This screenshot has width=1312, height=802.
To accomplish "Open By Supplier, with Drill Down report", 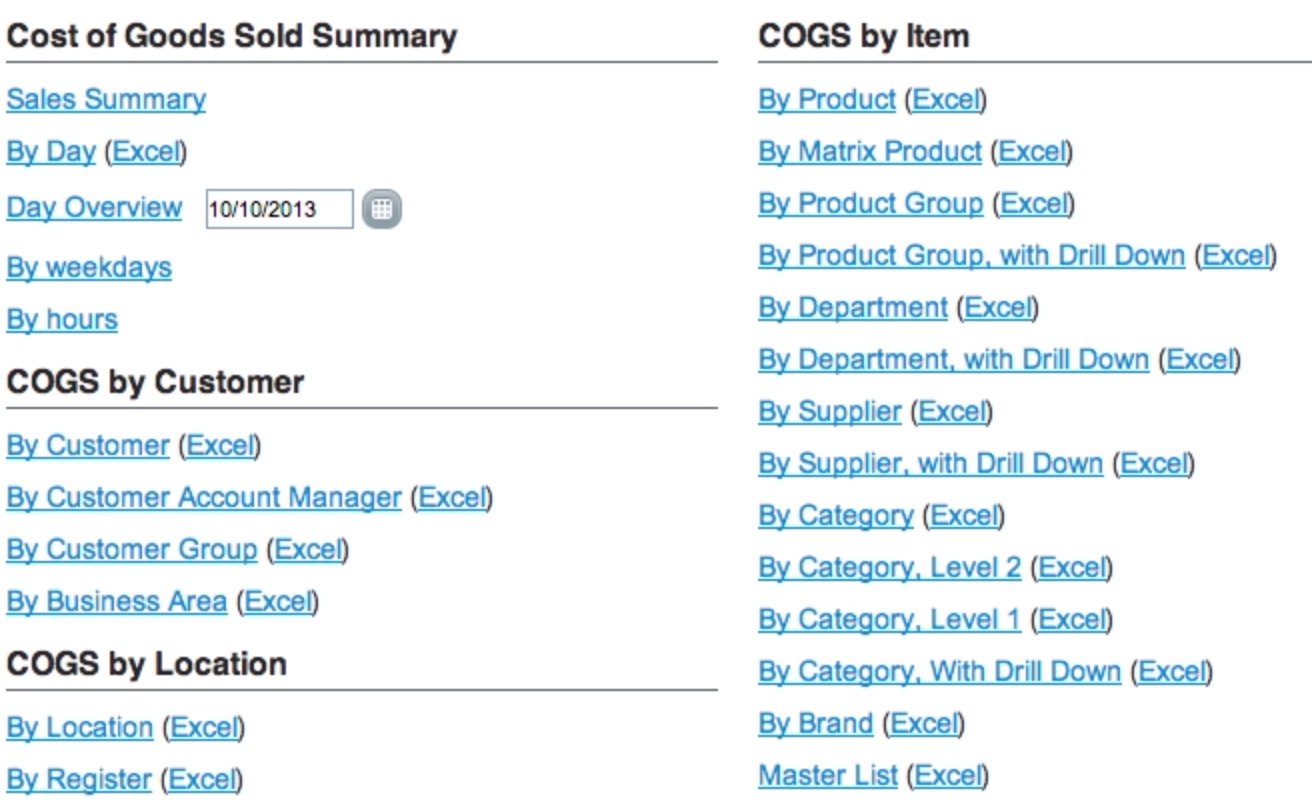I will click(x=931, y=464).
